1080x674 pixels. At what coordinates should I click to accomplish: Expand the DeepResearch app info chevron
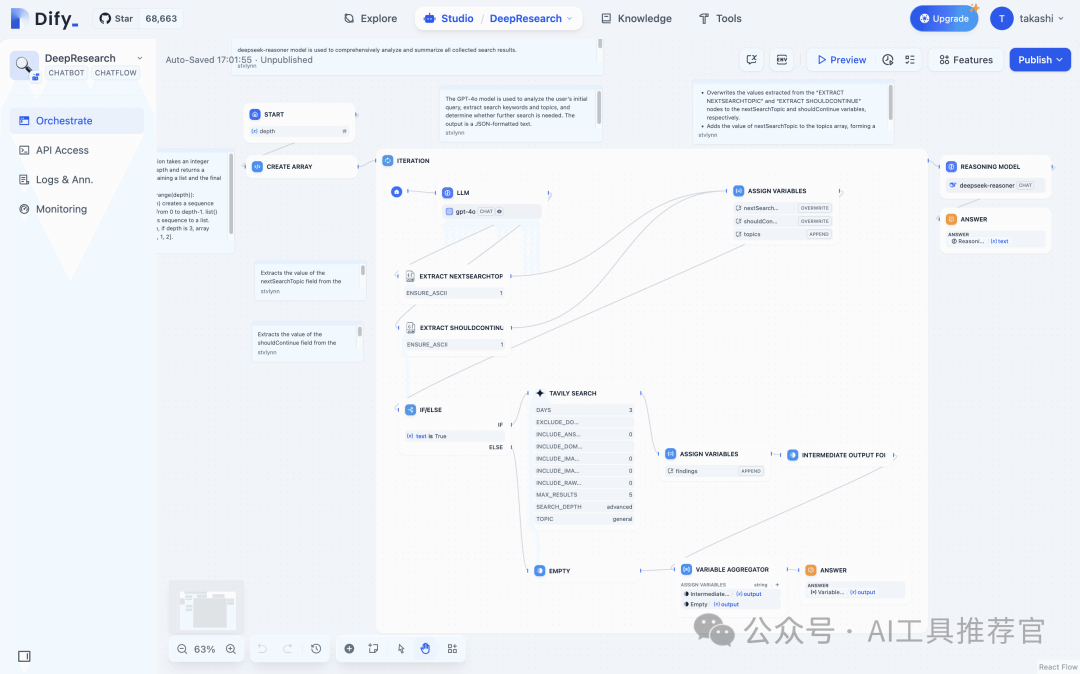140,58
